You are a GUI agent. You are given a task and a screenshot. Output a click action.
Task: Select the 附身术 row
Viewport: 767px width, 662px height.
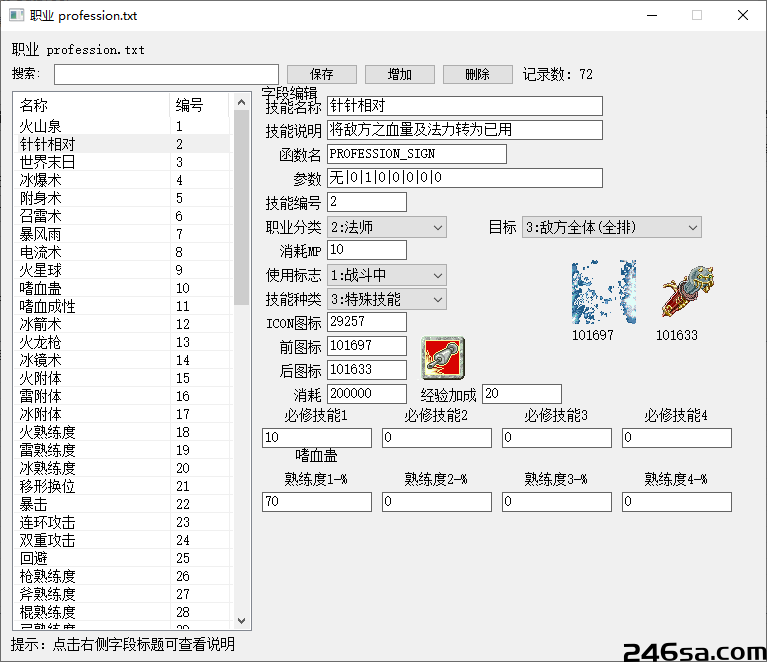(122, 198)
